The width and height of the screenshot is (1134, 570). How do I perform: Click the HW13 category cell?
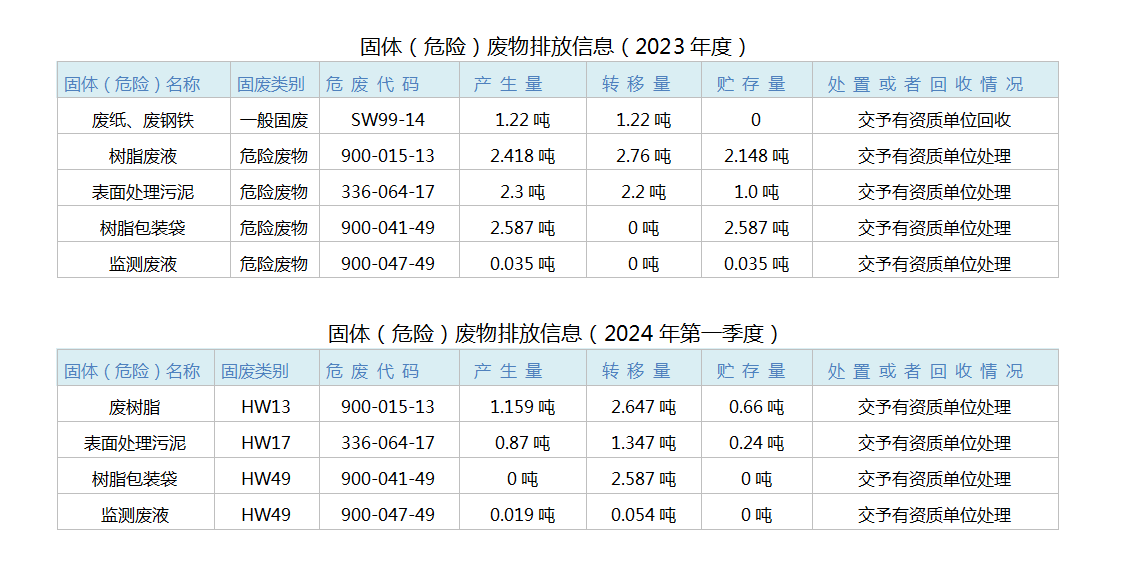point(266,407)
